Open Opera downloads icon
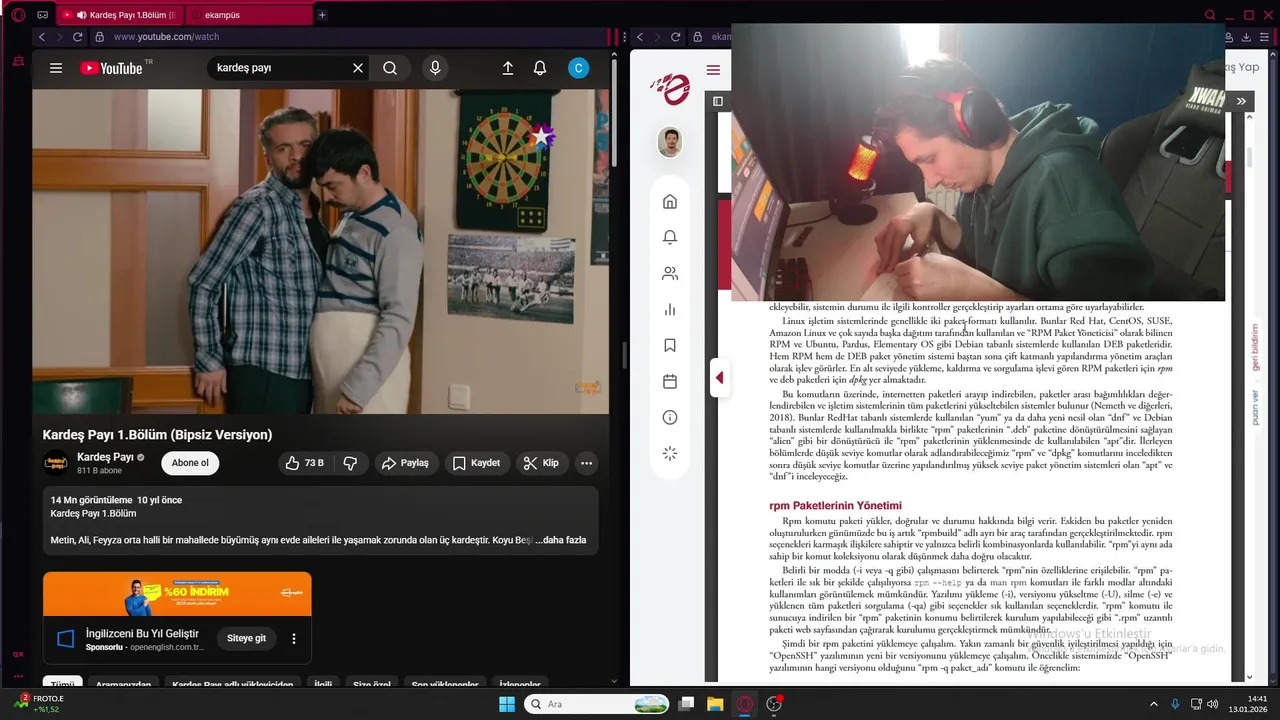 [1246, 37]
